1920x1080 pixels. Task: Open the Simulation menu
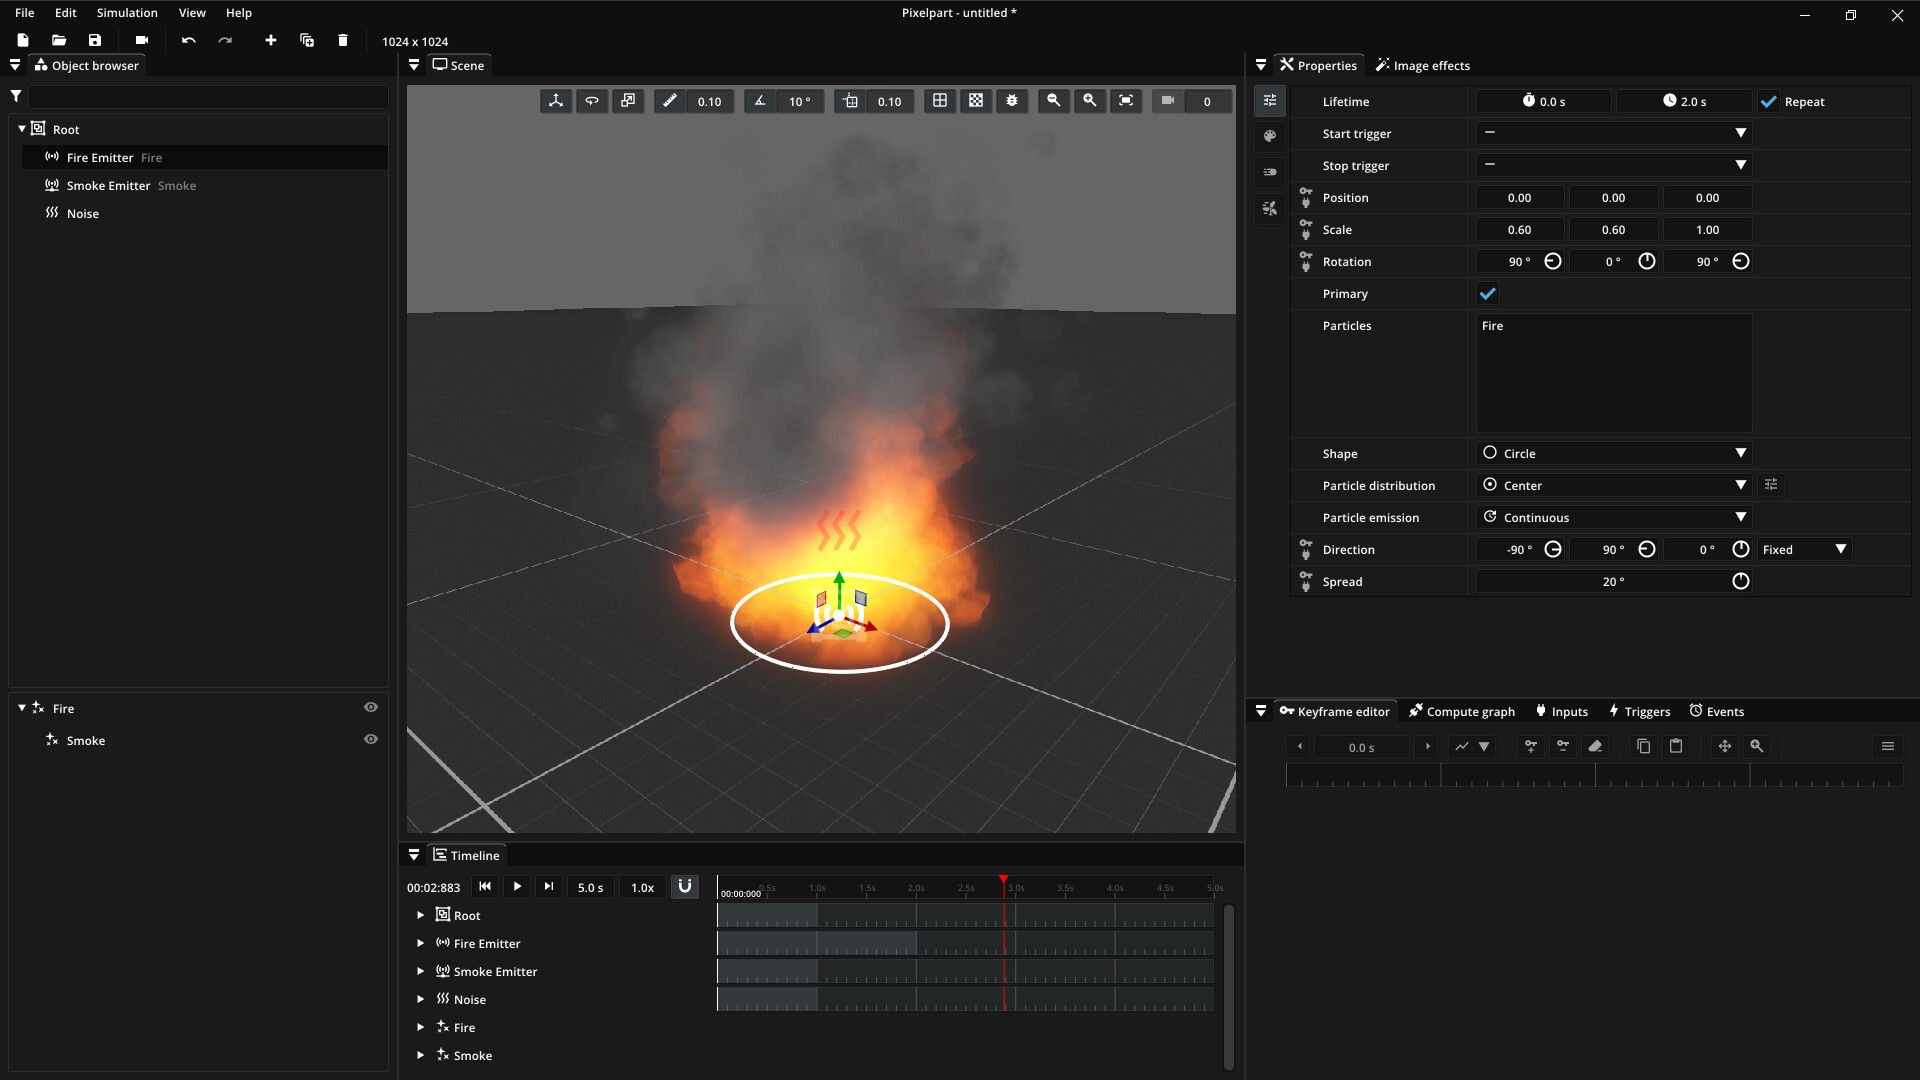click(x=127, y=13)
